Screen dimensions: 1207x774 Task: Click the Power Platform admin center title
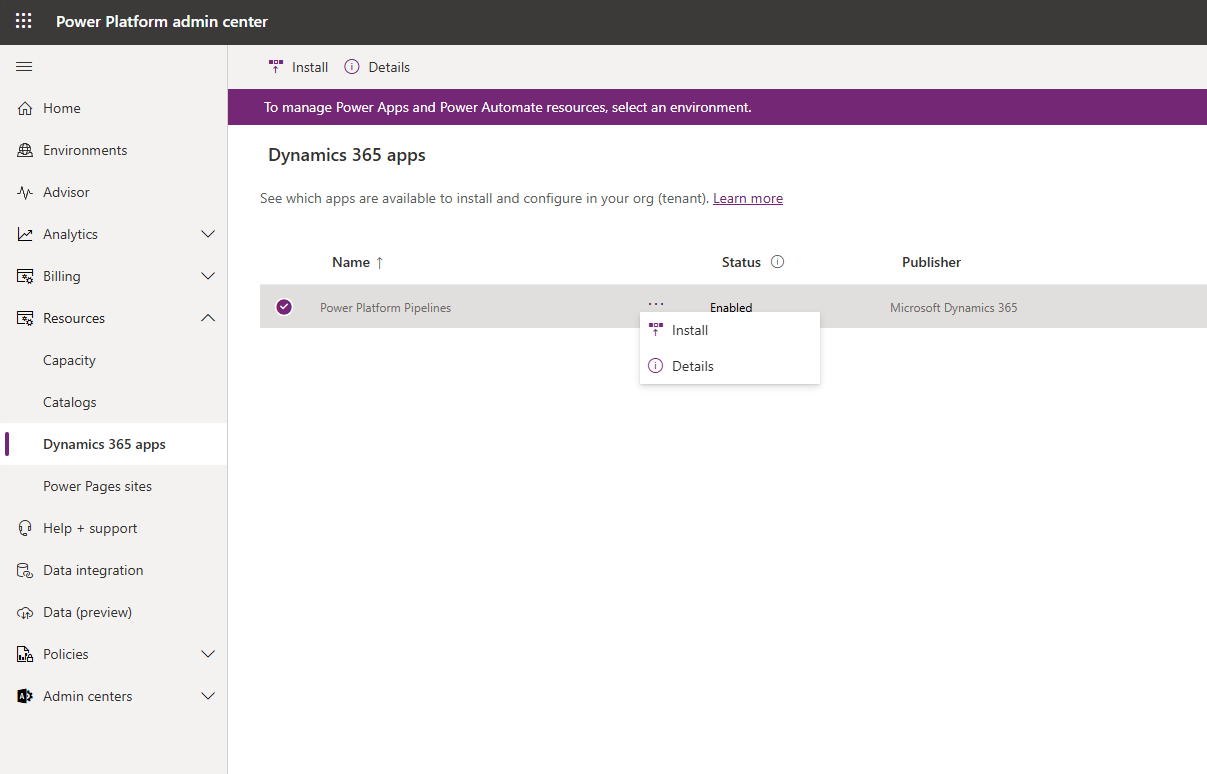[162, 21]
